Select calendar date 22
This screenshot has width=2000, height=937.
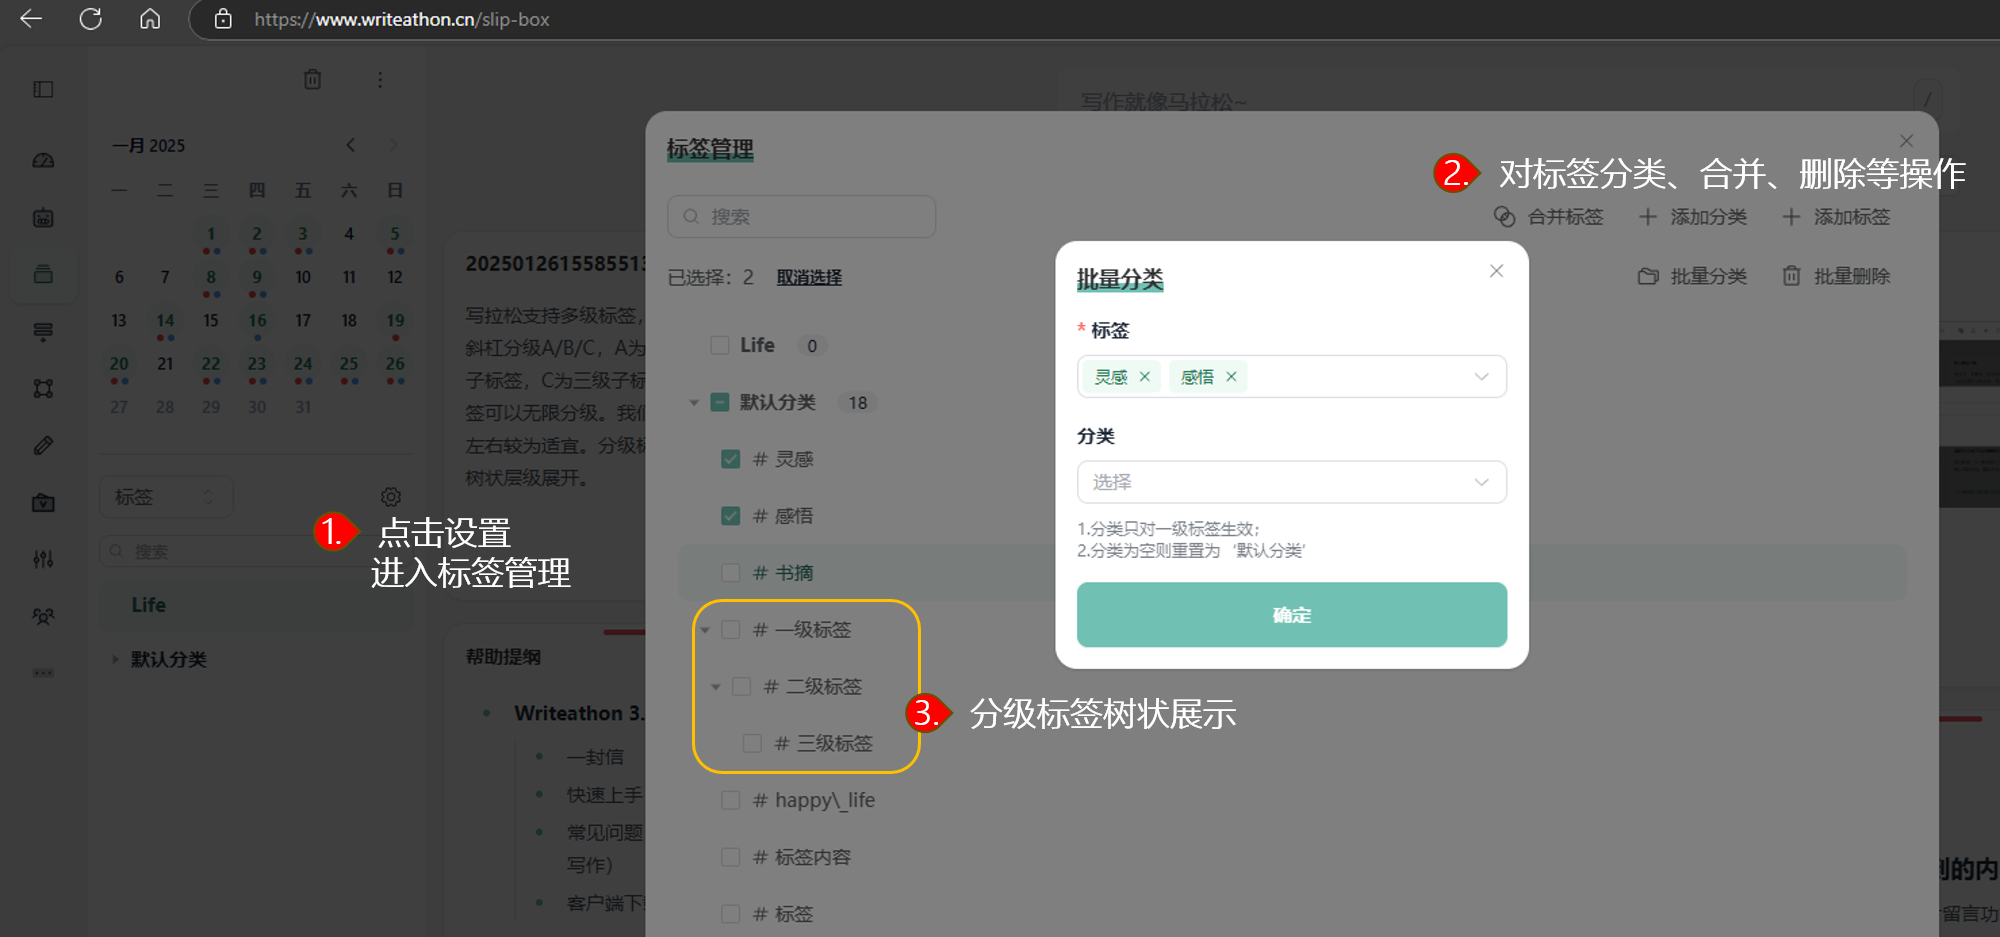coord(211,364)
